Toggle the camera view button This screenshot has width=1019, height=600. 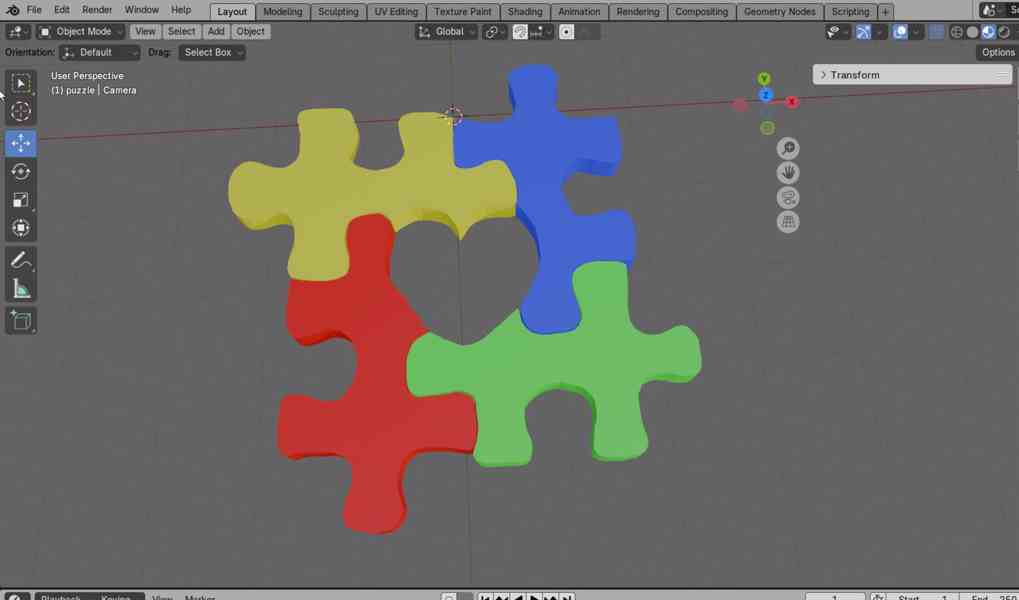pyautogui.click(x=788, y=198)
